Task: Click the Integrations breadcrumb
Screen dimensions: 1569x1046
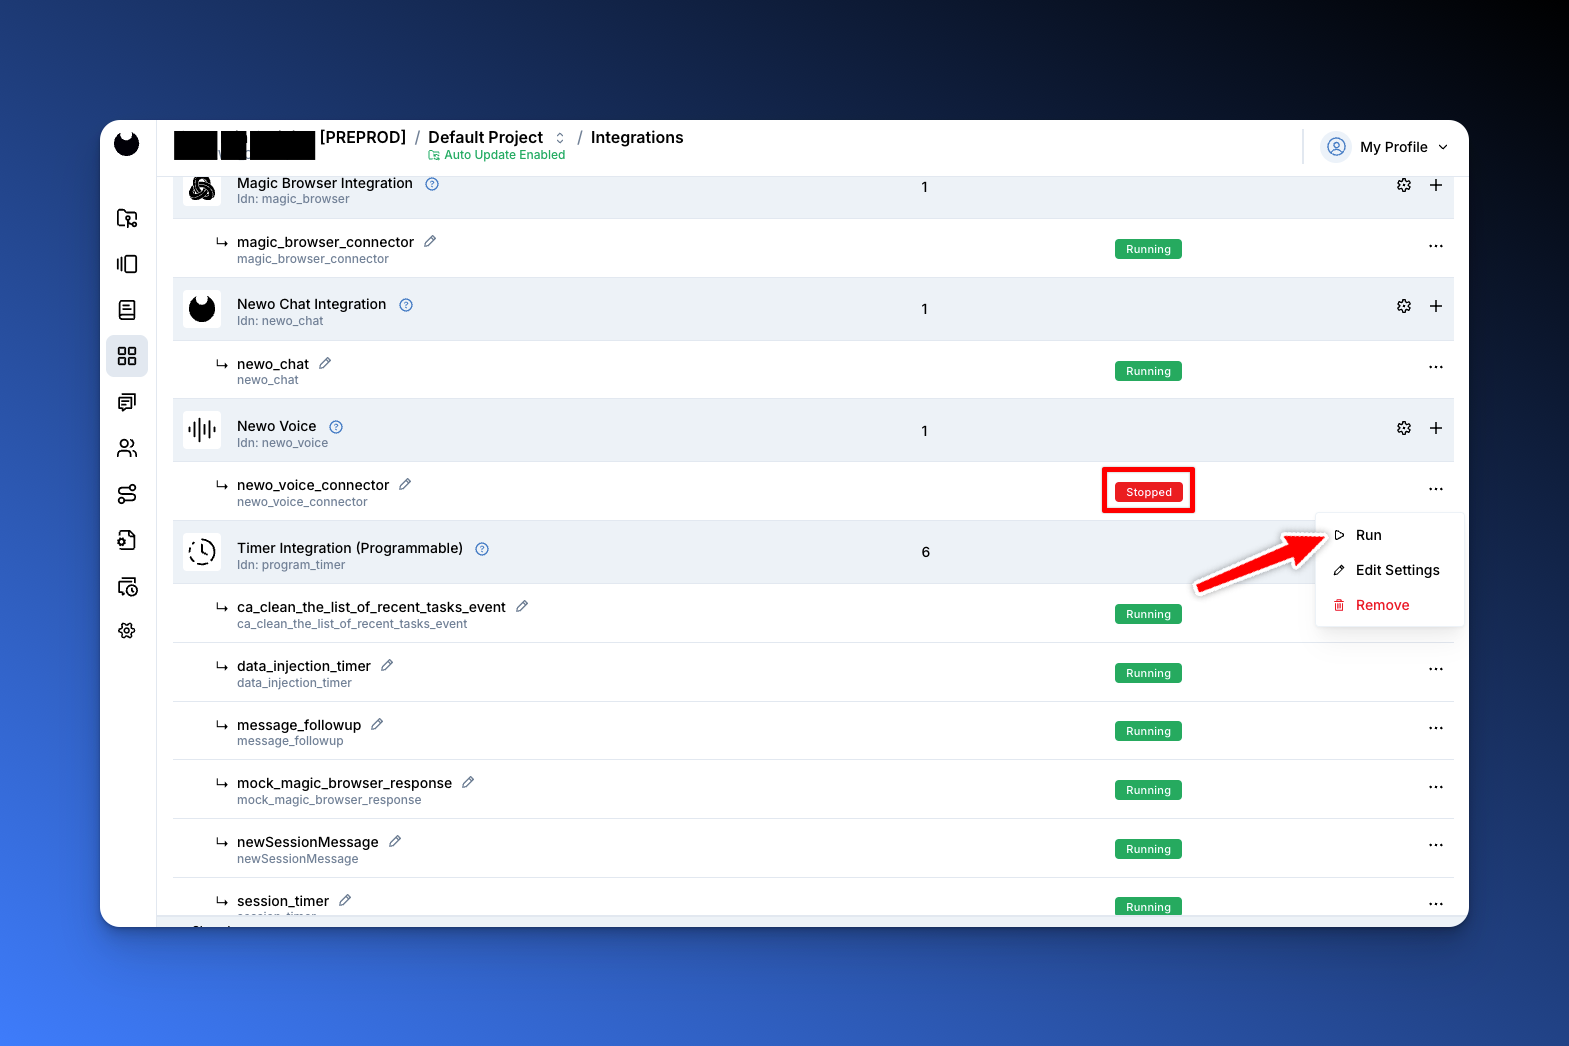Action: point(637,138)
